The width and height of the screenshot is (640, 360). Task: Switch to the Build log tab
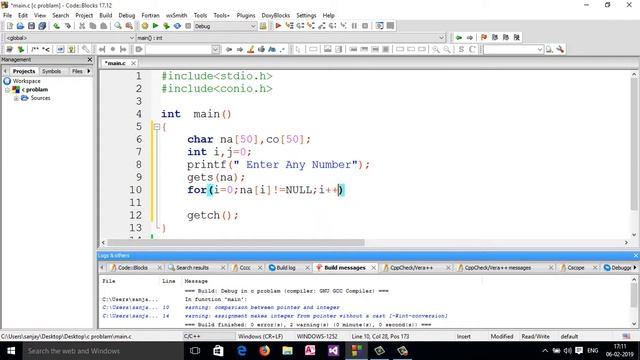(x=286, y=268)
